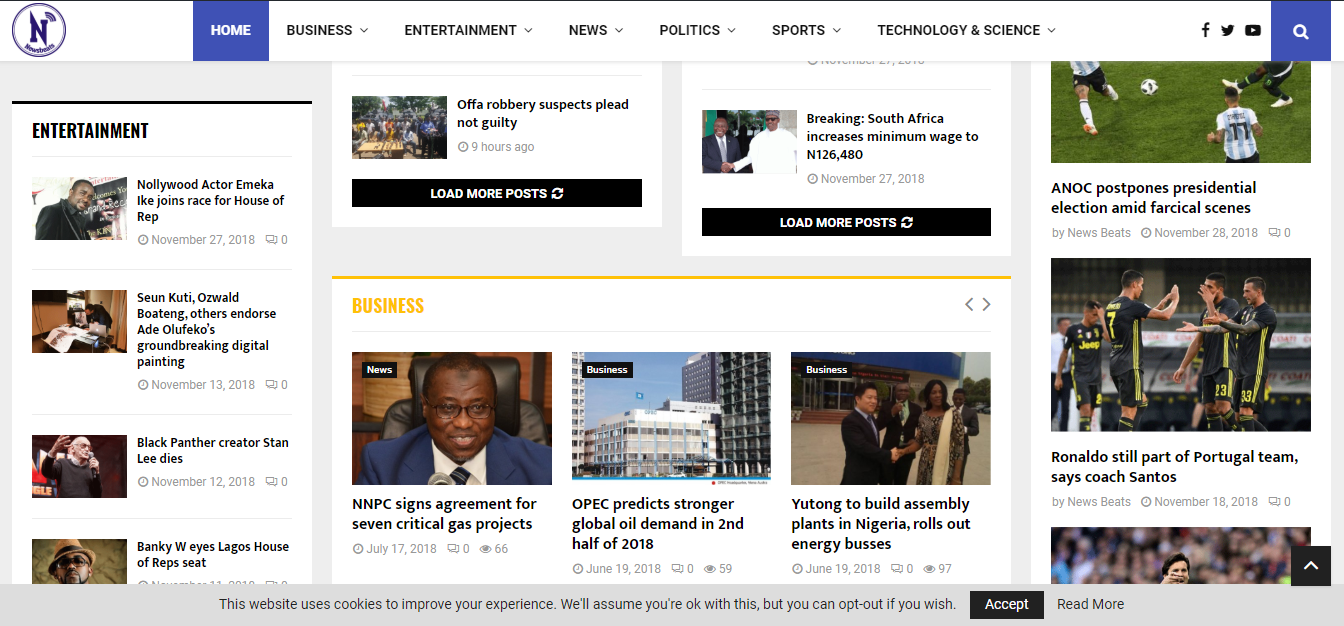The image size is (1344, 626).
Task: Accept the cookies notice
Action: [1006, 604]
